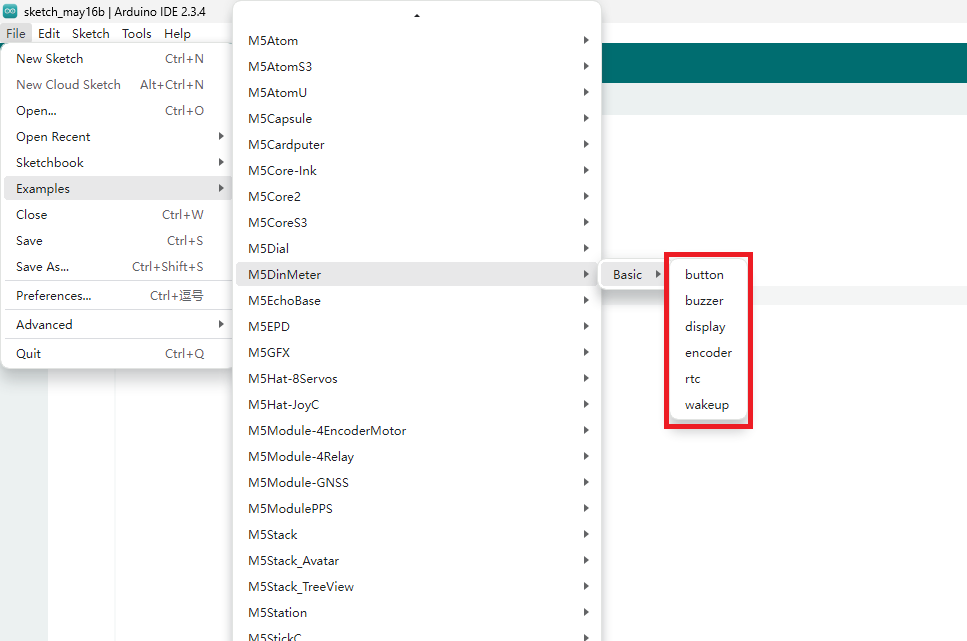Viewport: 967px width, 641px height.
Task: Open the M5ModulePPS examples entry
Action: point(417,508)
